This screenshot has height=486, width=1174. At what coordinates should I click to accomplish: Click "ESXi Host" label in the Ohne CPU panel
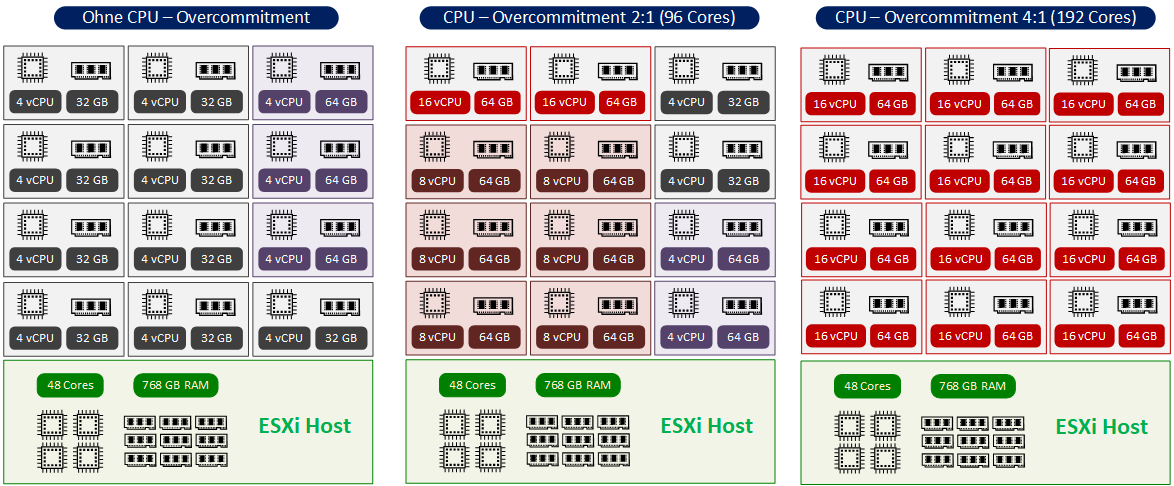pyautogui.click(x=305, y=426)
